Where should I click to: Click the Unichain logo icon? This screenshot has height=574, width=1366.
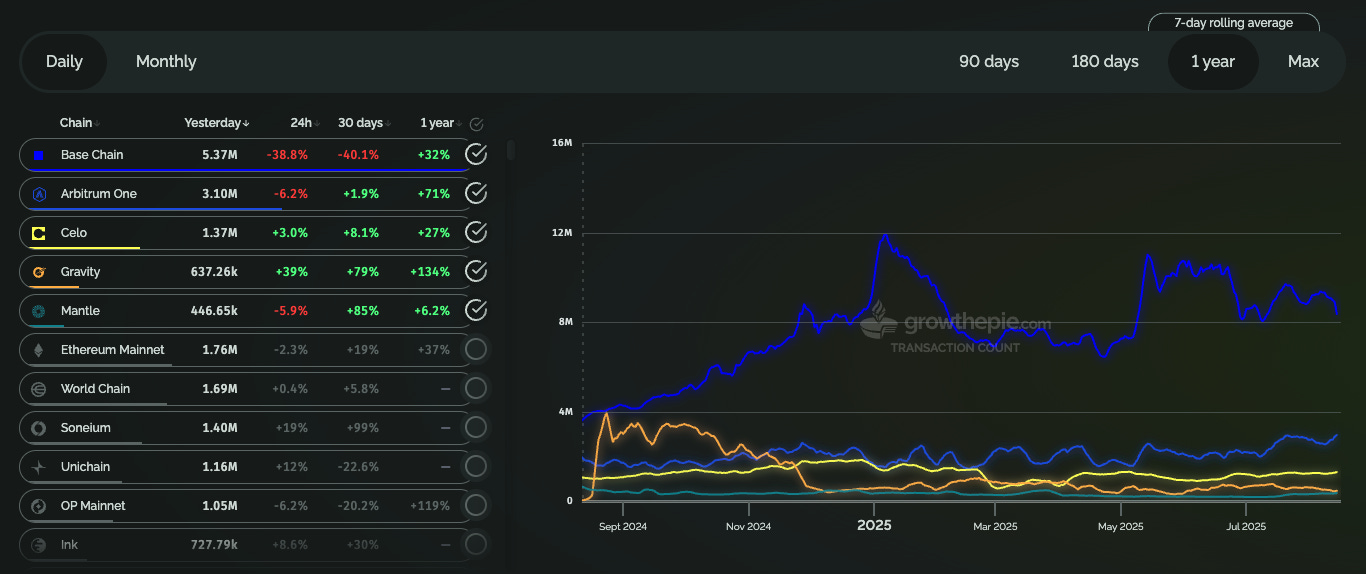(39, 467)
